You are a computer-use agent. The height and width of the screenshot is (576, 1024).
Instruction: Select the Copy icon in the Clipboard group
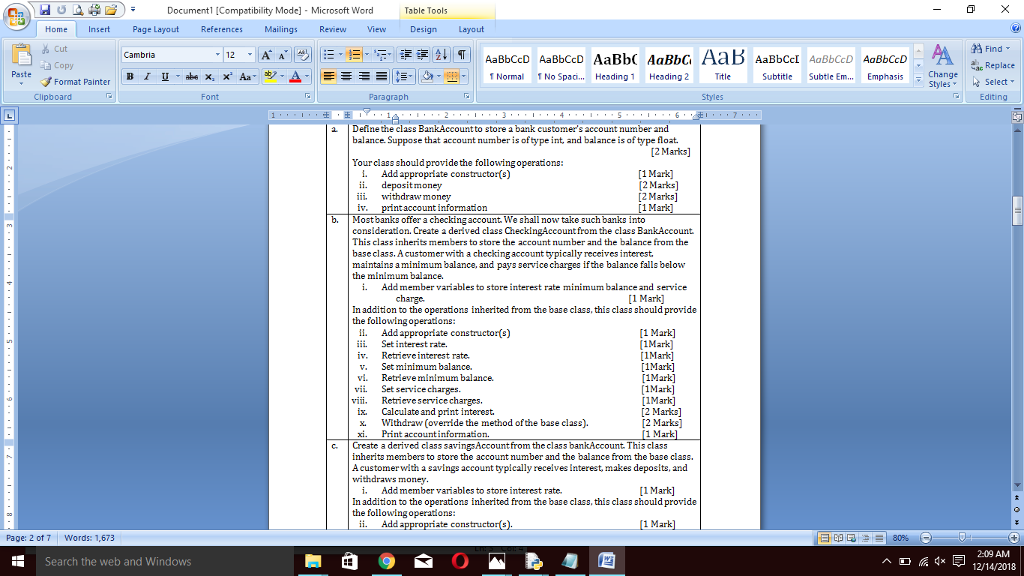[x=45, y=65]
